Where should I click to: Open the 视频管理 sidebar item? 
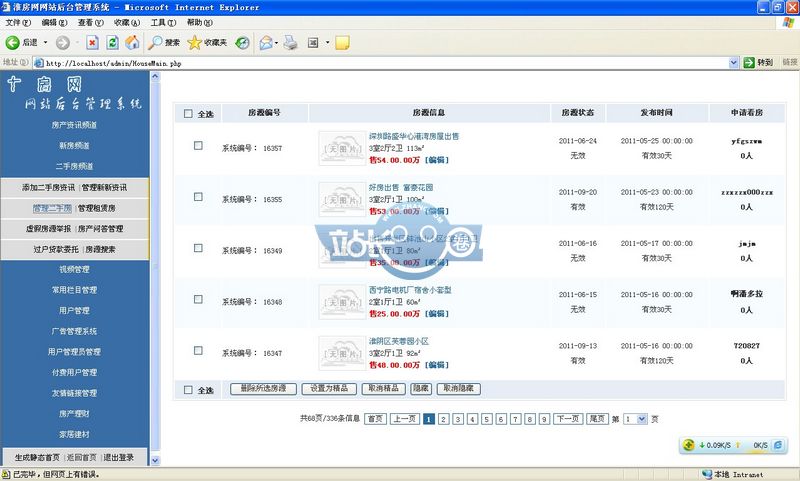74,269
